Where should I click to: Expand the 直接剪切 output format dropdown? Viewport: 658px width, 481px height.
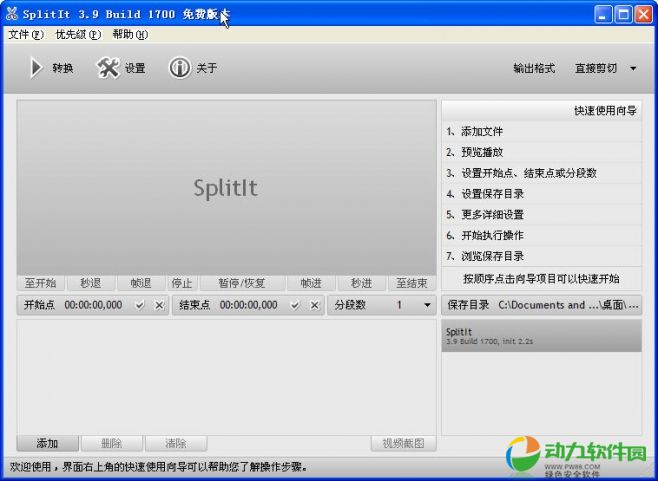point(633,69)
